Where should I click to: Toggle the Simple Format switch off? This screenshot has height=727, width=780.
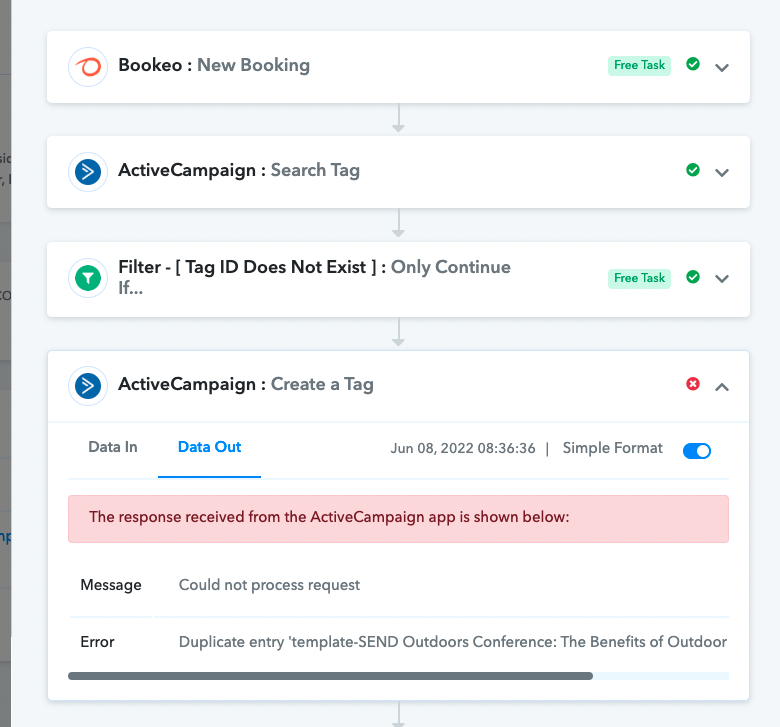tap(697, 451)
